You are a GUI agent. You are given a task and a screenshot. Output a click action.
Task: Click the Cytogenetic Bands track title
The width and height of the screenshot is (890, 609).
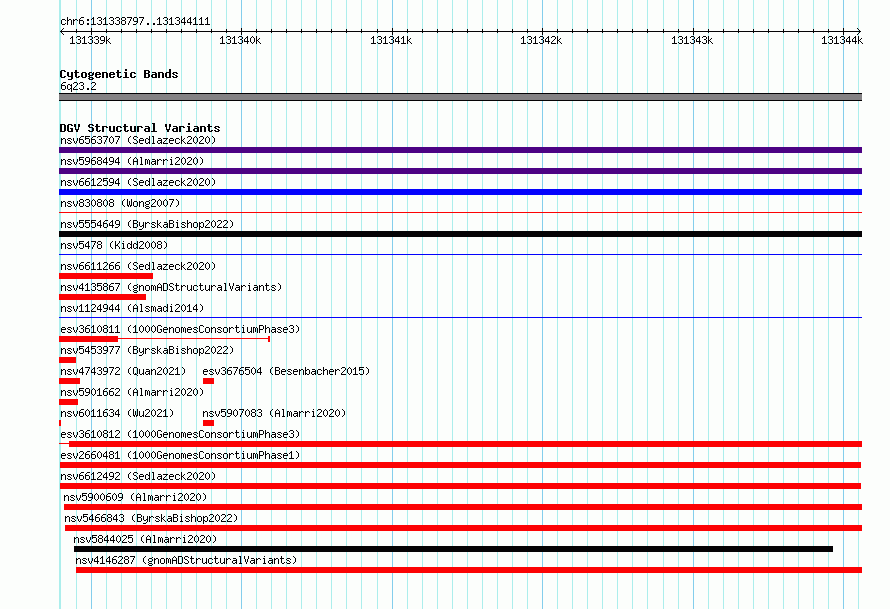point(119,74)
